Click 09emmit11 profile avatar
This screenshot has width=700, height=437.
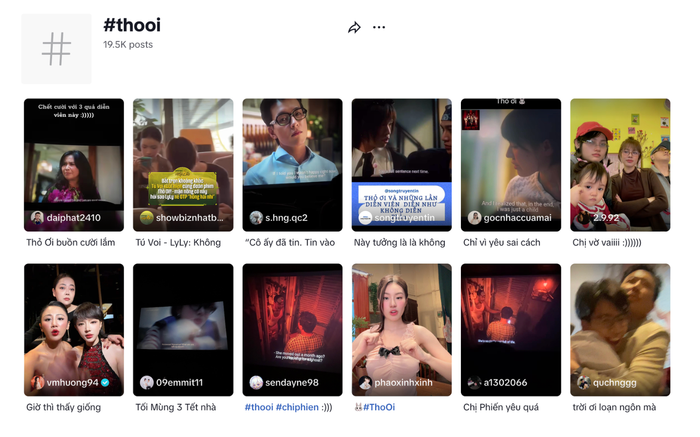tap(147, 382)
